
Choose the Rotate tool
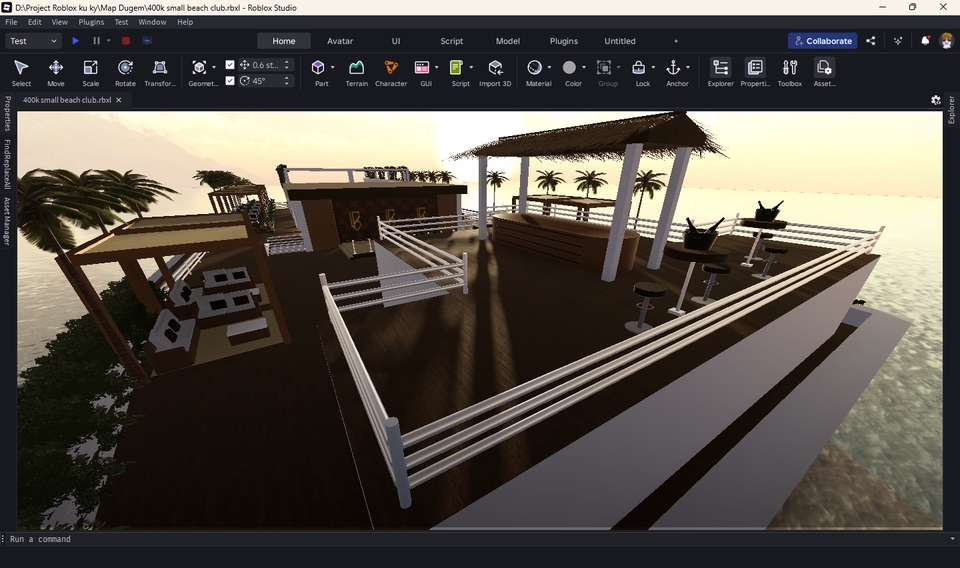click(x=125, y=68)
